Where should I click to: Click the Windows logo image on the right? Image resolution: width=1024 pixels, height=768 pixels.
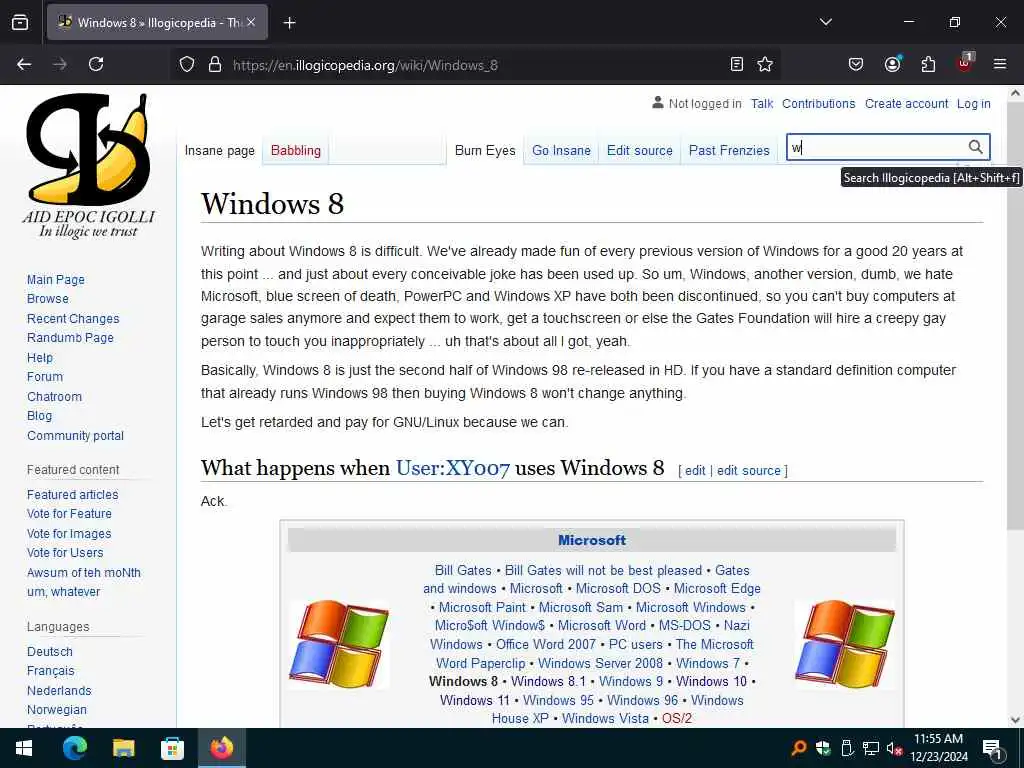[845, 645]
